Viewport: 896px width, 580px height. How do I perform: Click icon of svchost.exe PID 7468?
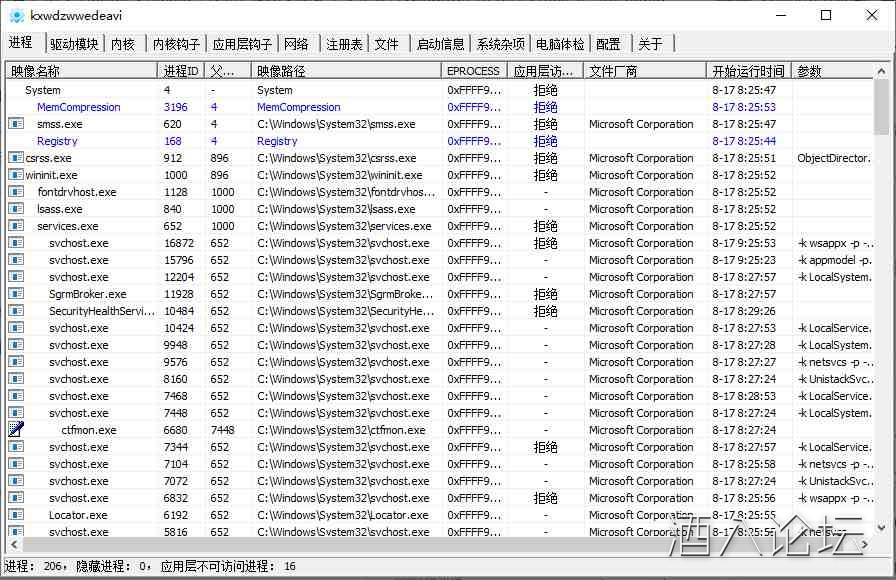(16, 395)
